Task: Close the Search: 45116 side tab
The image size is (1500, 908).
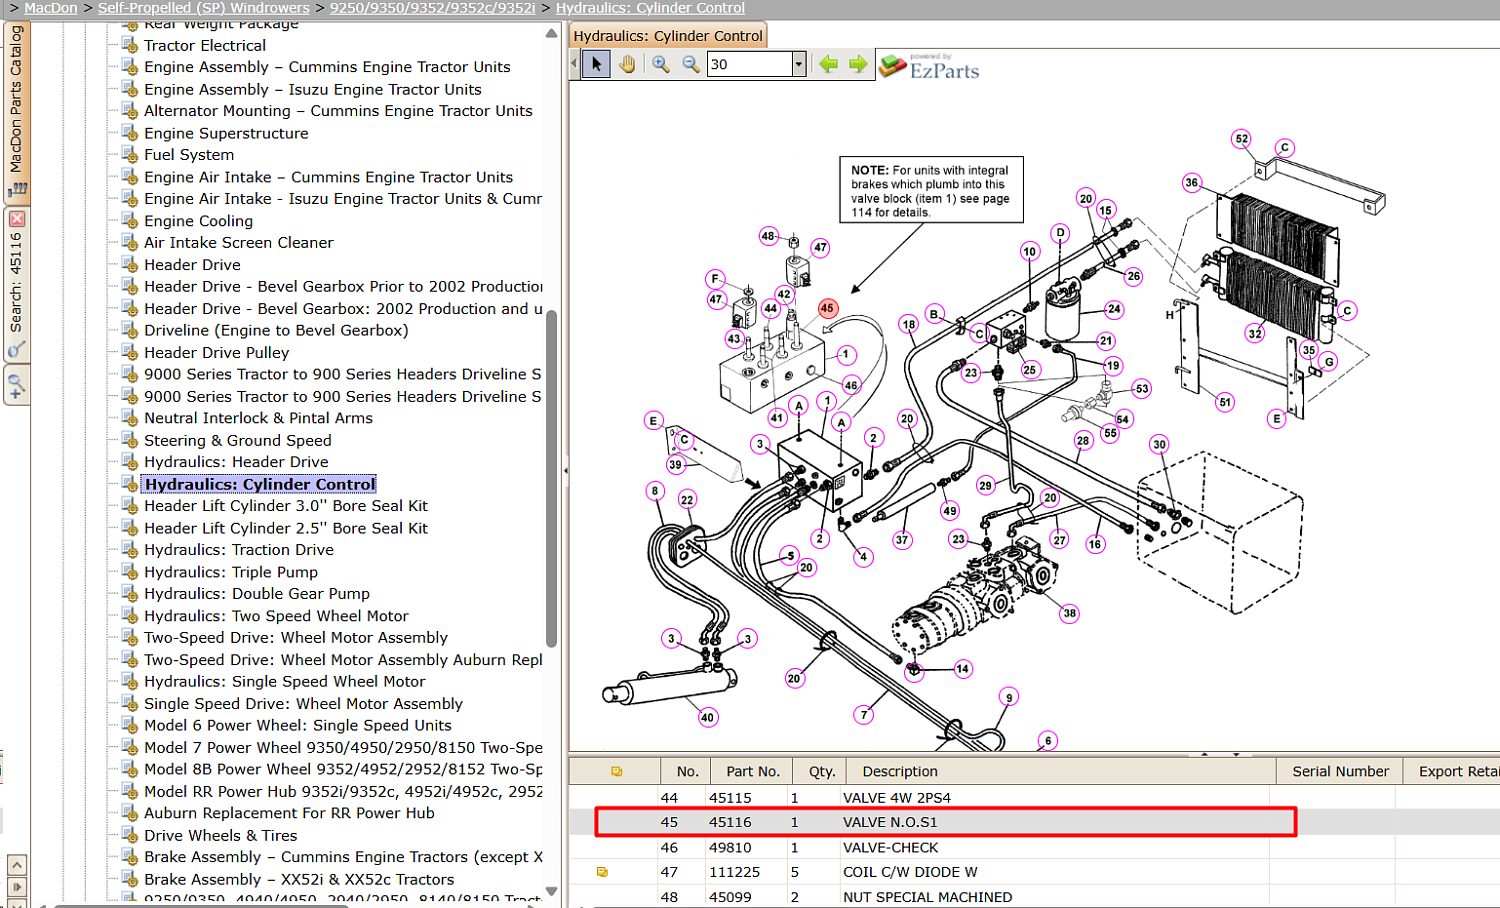Action: pyautogui.click(x=17, y=219)
